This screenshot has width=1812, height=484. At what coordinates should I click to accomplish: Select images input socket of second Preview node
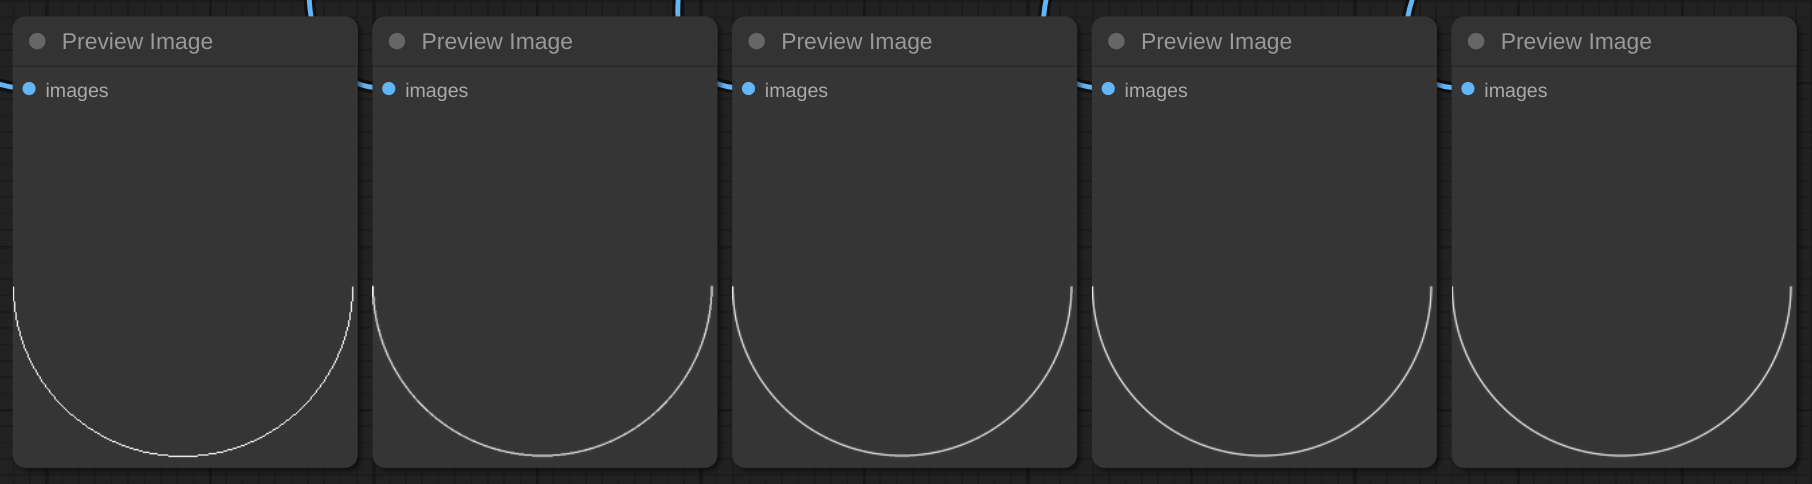[x=389, y=89]
